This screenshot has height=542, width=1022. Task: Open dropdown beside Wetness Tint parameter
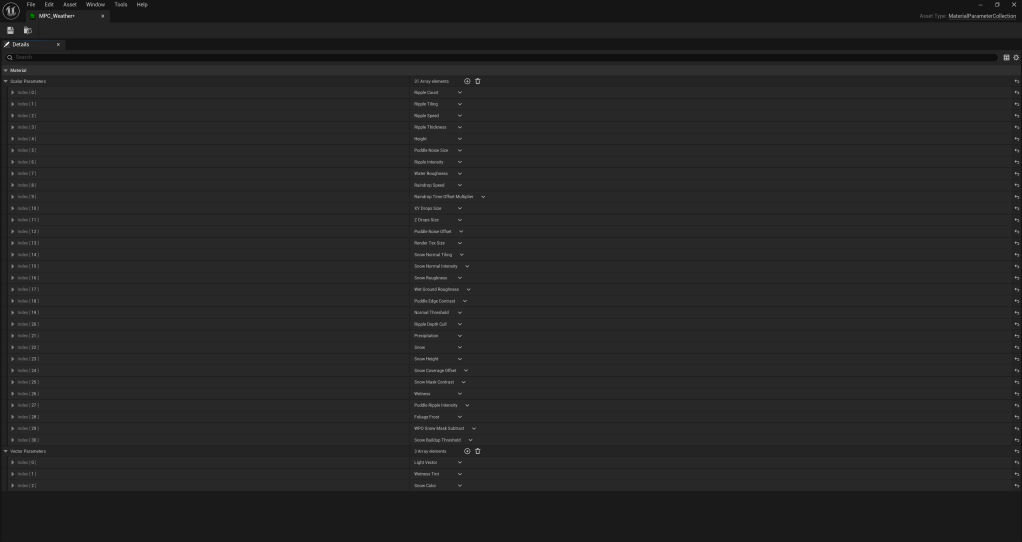(x=460, y=474)
